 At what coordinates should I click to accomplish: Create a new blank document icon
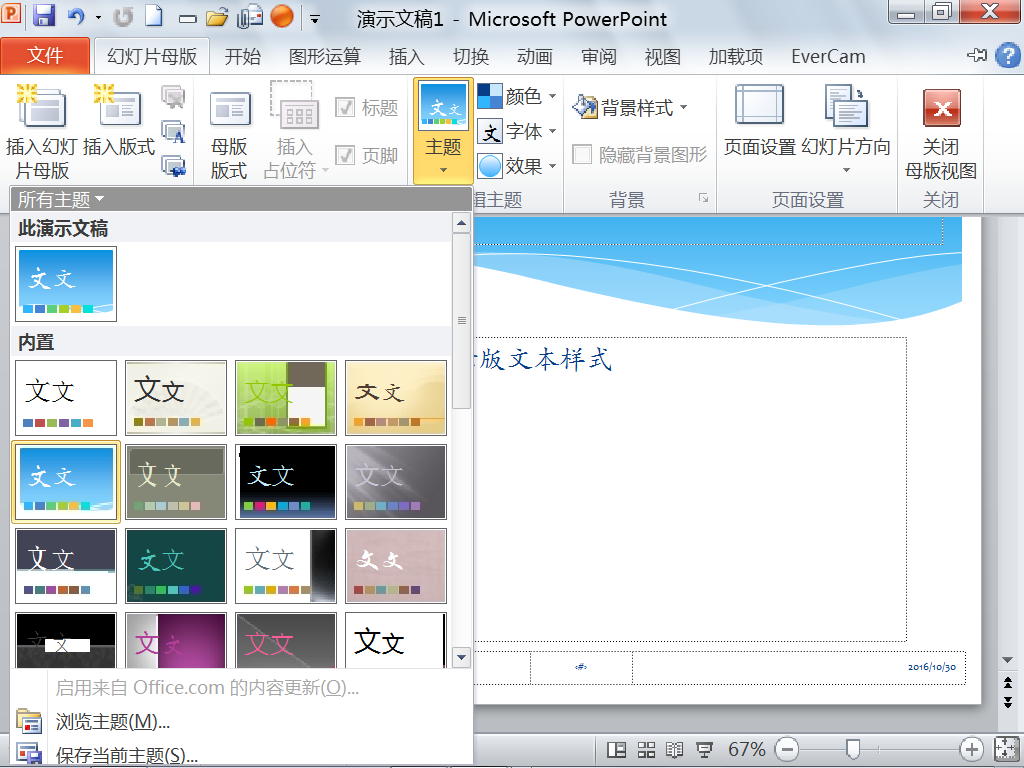click(x=154, y=16)
